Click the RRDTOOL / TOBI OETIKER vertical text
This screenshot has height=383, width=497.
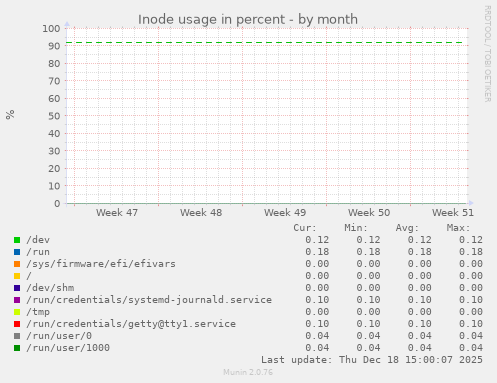coord(487,54)
